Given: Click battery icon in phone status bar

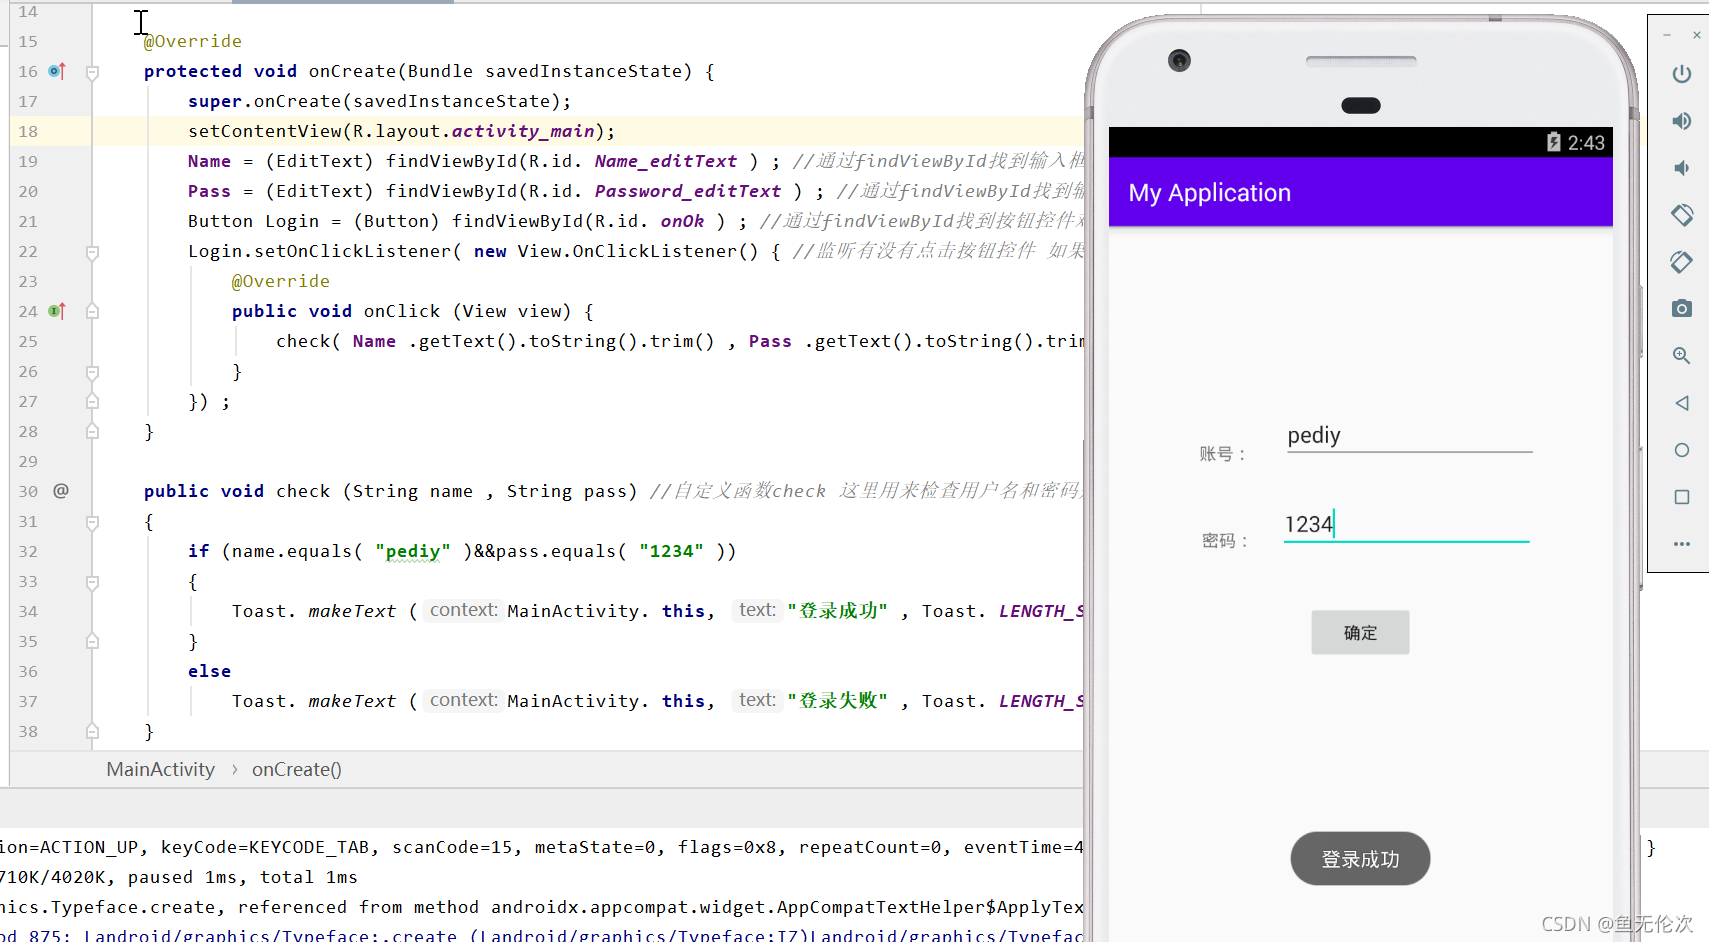Looking at the screenshot, I should pyautogui.click(x=1553, y=142).
